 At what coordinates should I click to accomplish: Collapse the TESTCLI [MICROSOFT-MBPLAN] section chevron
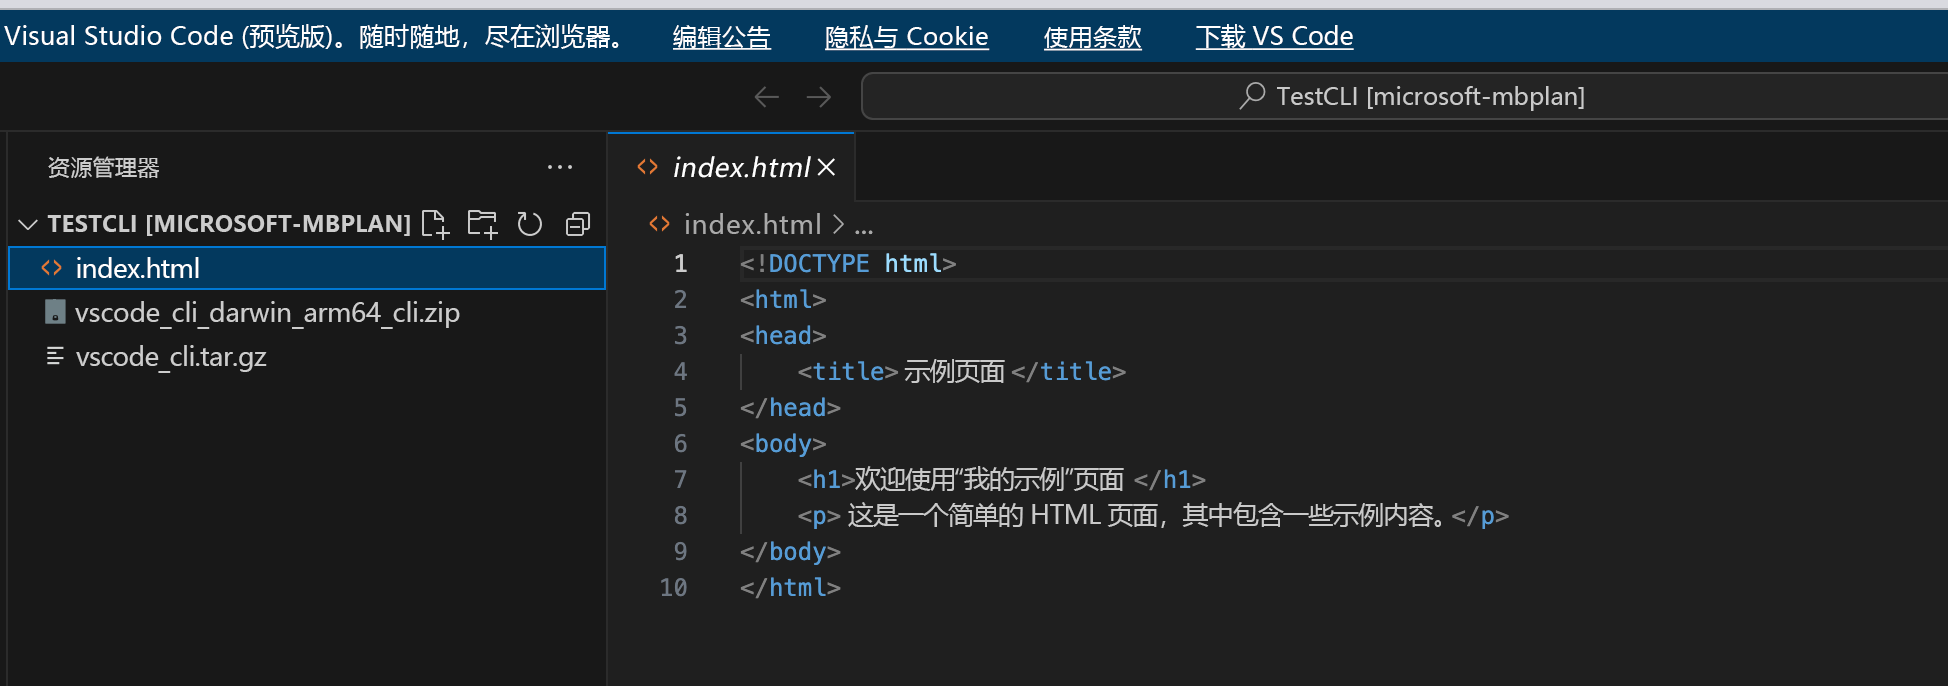pyautogui.click(x=28, y=224)
